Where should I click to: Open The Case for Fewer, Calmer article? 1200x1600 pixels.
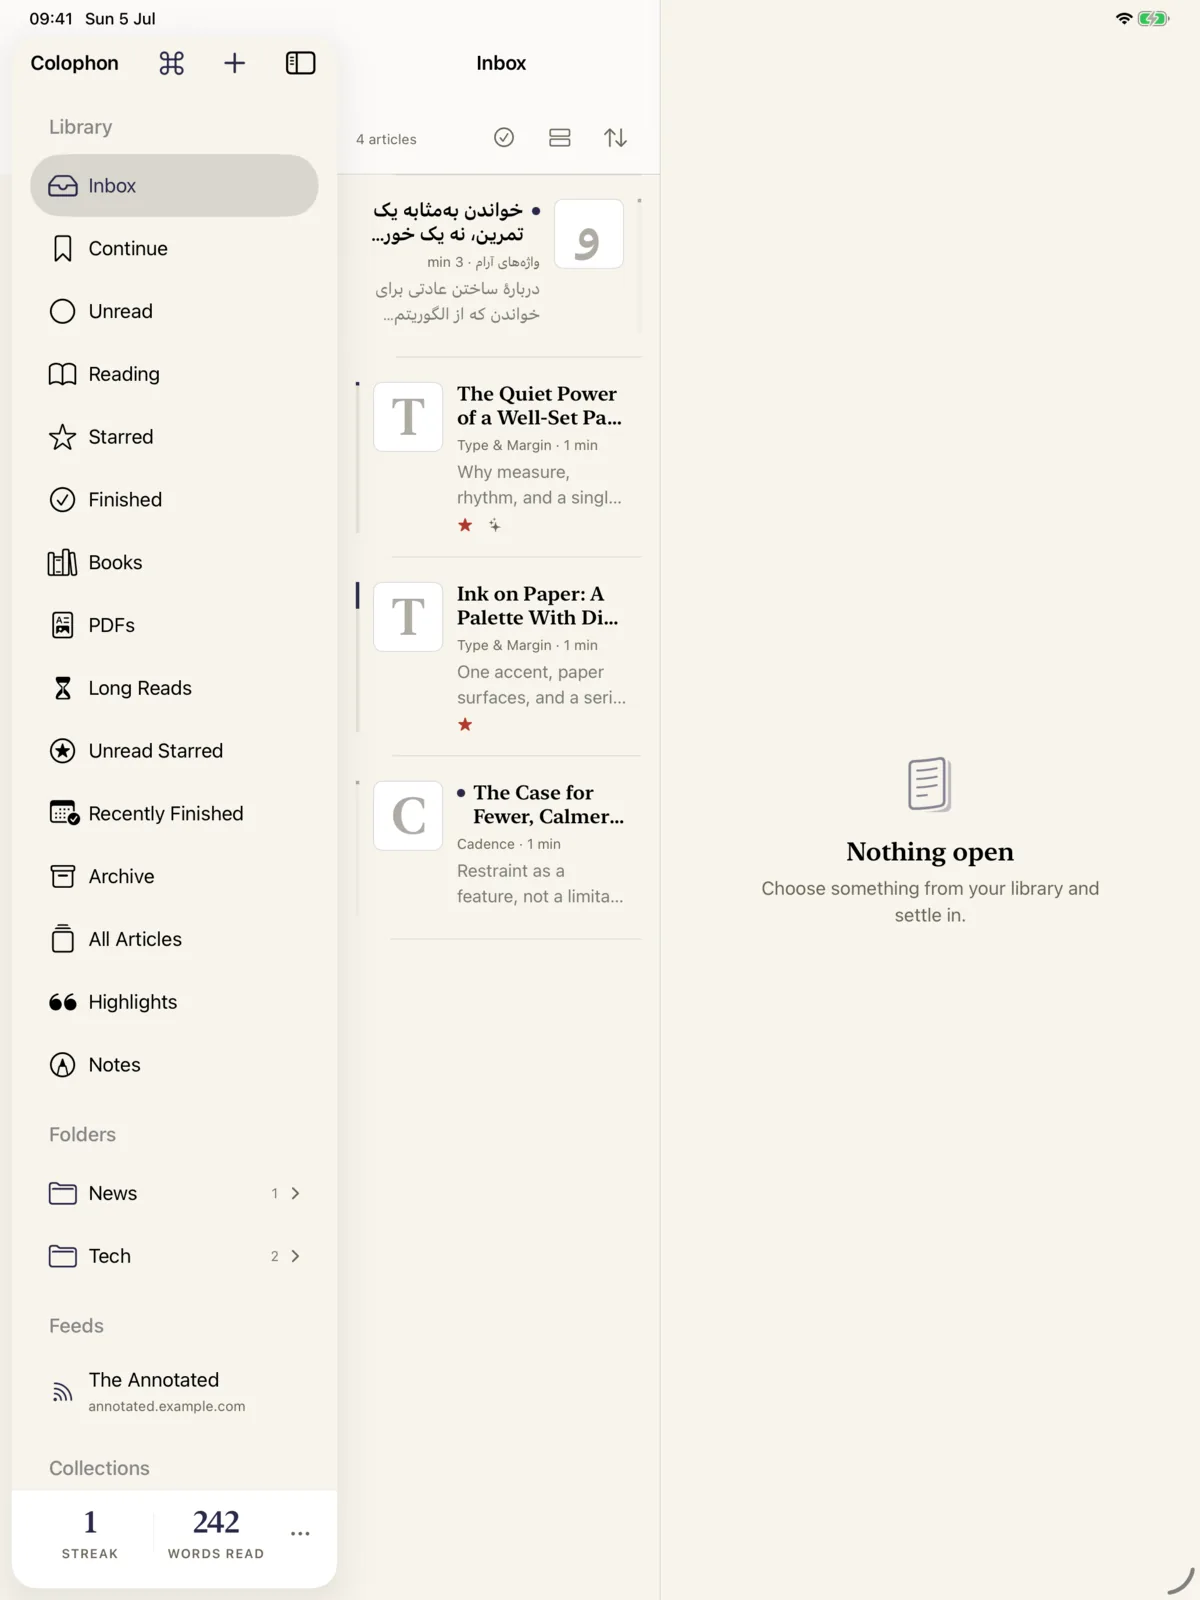(498, 848)
